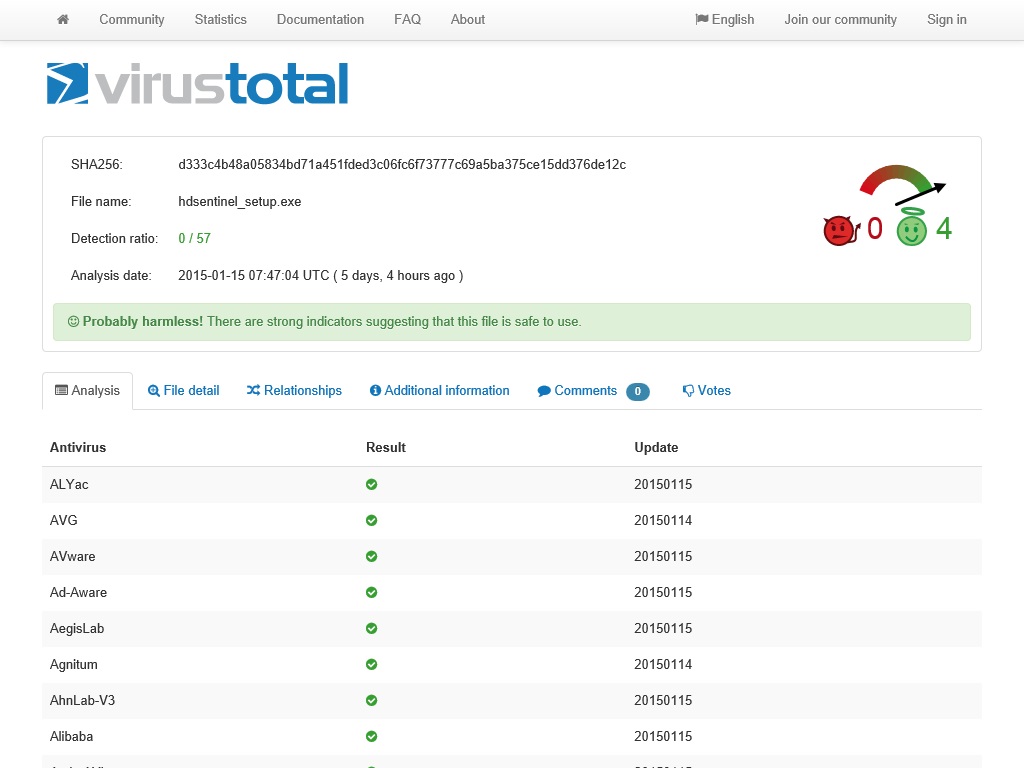
Task: Click the green check icon for ALYac
Action: (372, 485)
